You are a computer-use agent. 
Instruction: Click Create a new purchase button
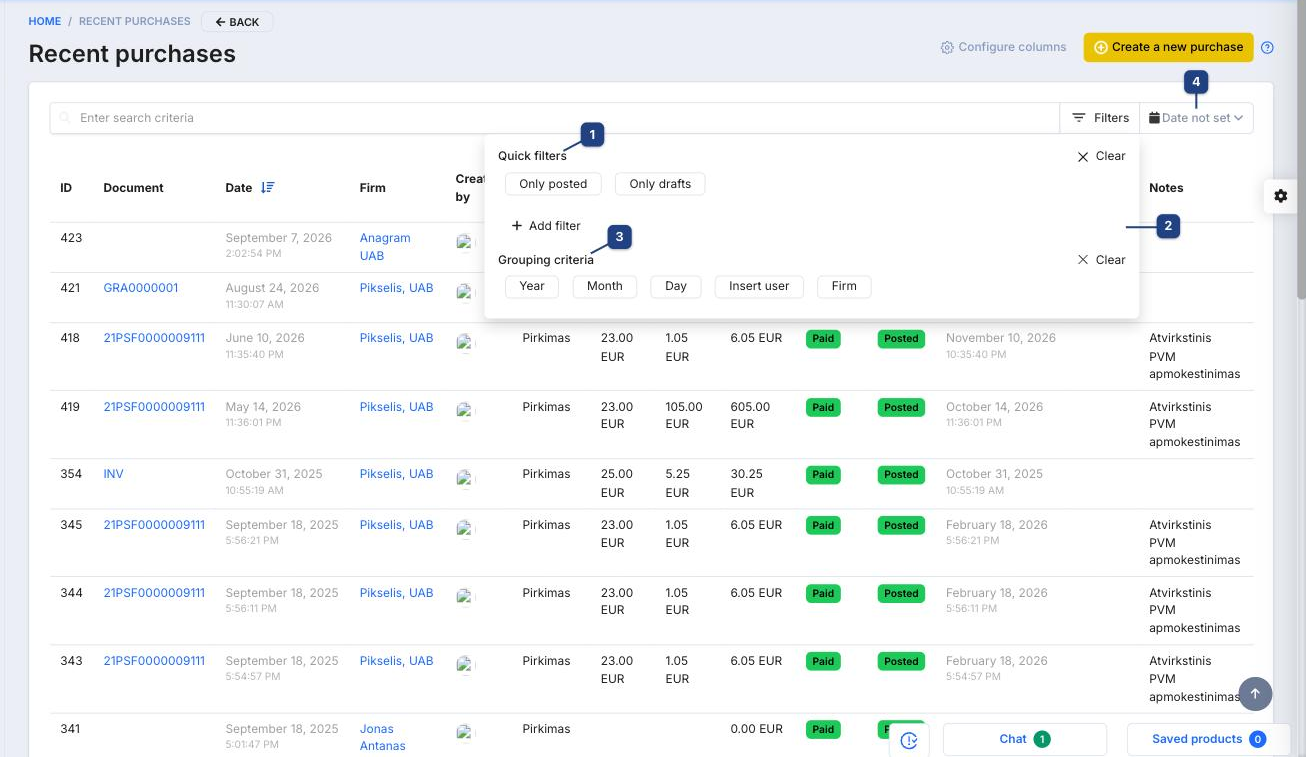point(1168,47)
